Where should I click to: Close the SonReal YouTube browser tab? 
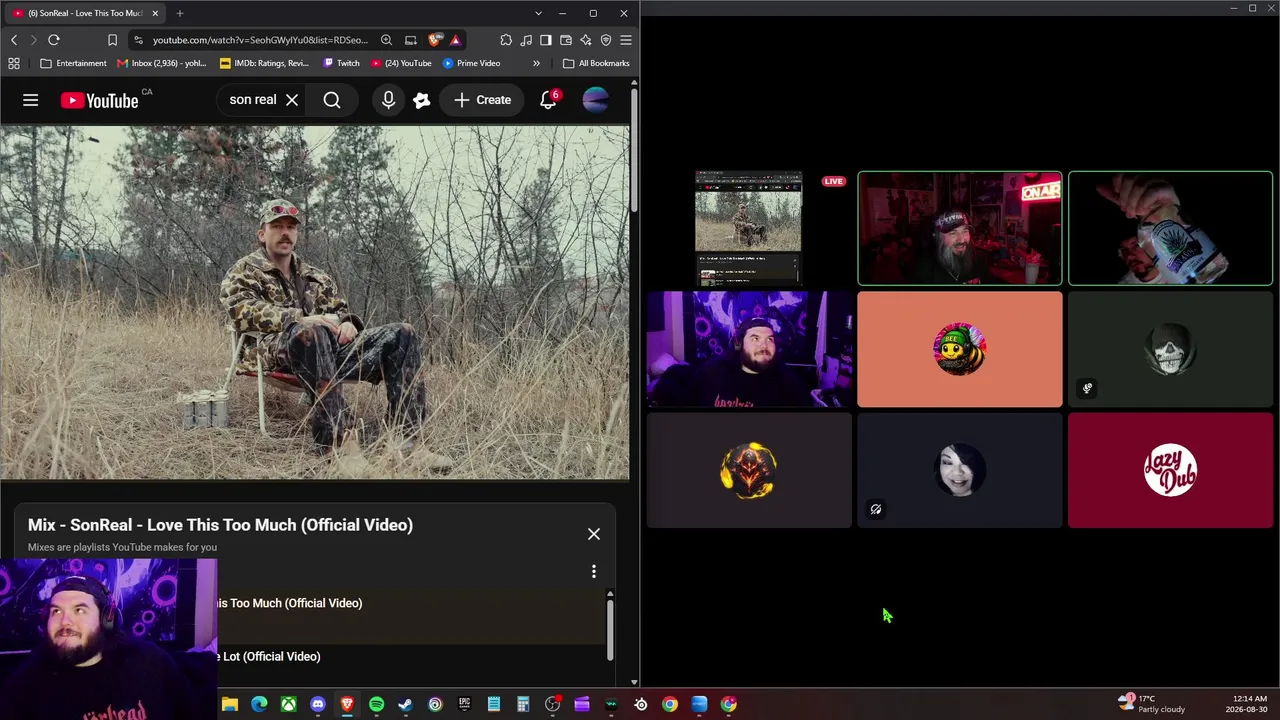tap(155, 13)
